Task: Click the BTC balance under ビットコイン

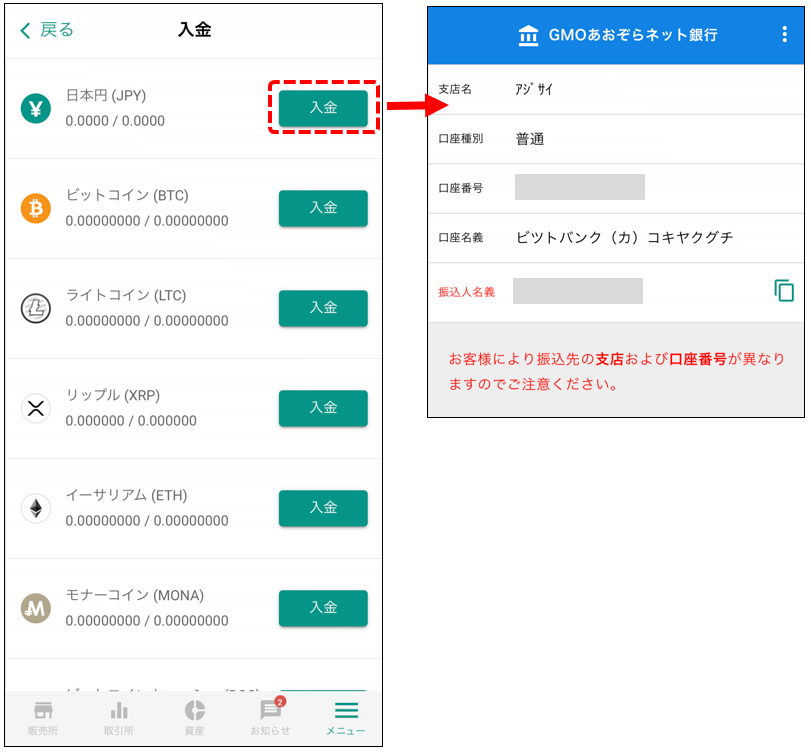Action: click(147, 221)
